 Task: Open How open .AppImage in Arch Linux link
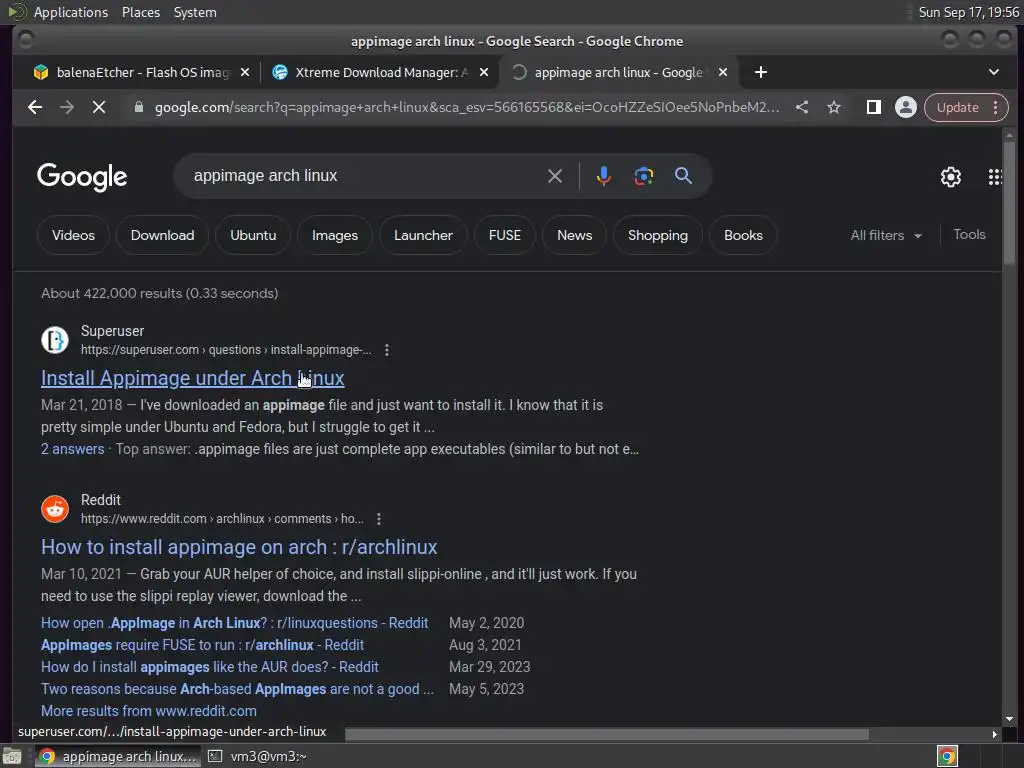[x=234, y=623]
